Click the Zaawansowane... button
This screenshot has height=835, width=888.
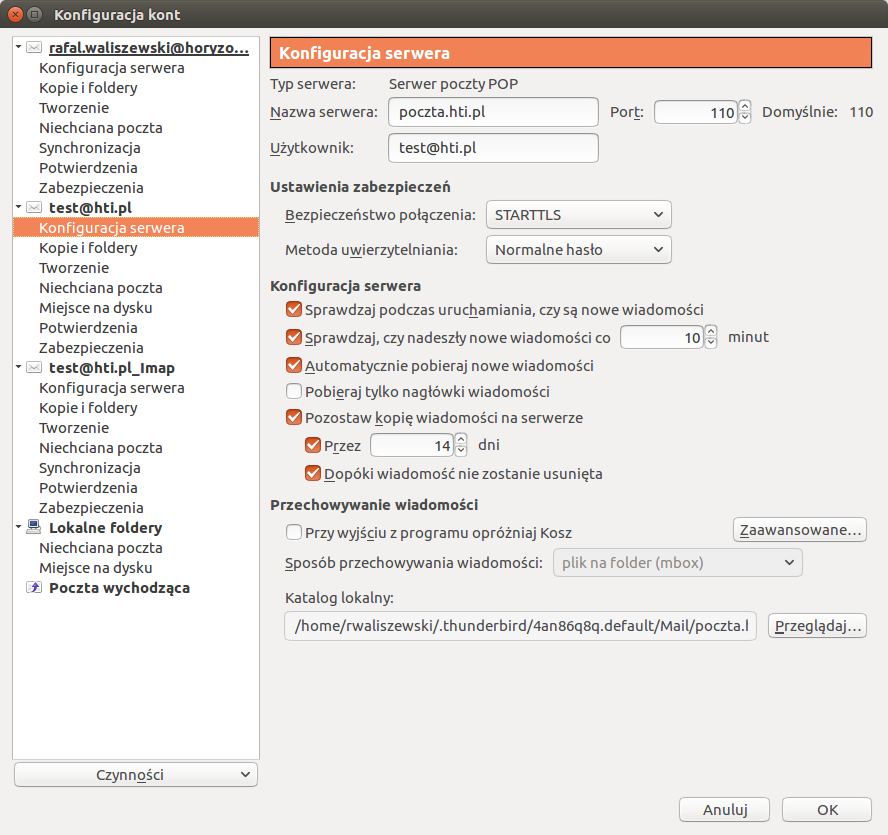[800, 530]
